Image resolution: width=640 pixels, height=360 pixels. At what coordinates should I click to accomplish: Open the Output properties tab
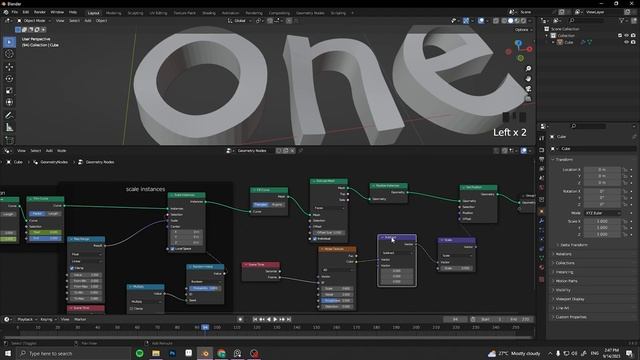coord(542,159)
